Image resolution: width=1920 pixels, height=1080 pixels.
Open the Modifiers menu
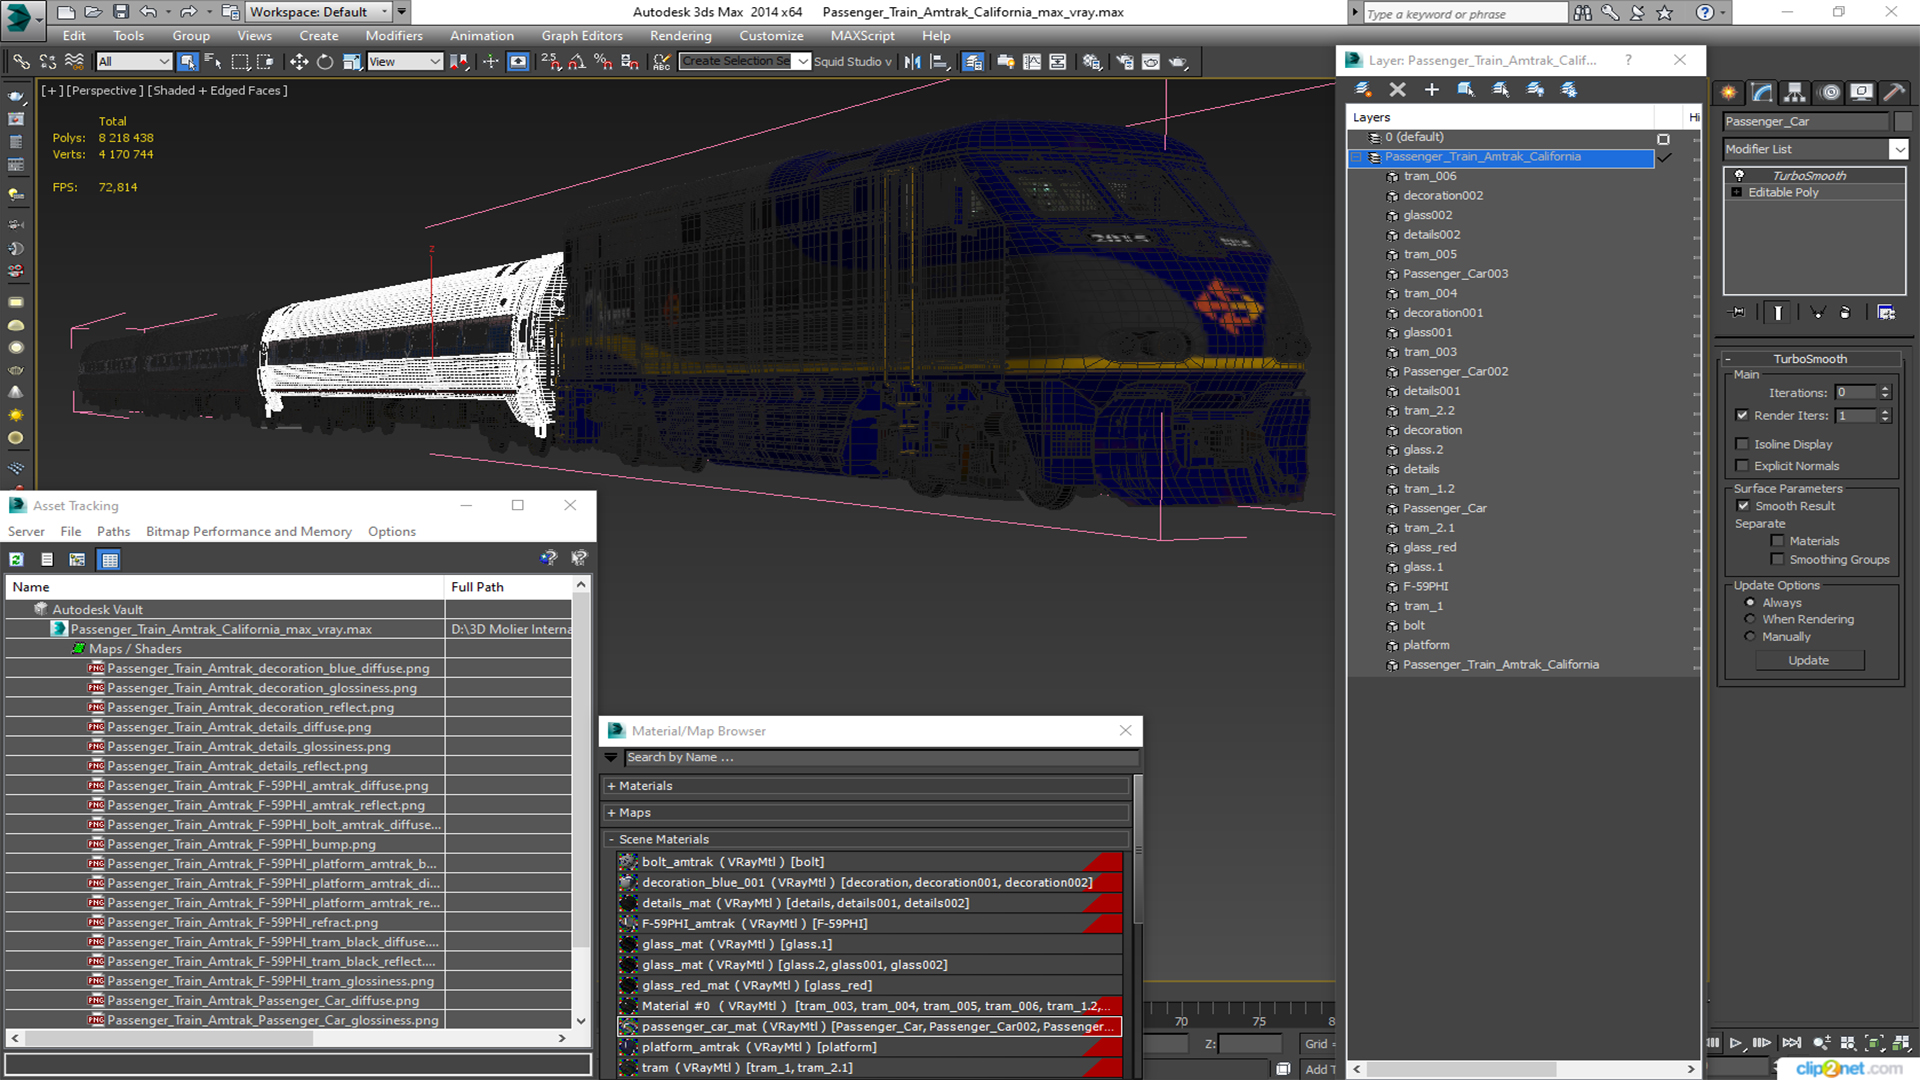[x=394, y=36]
